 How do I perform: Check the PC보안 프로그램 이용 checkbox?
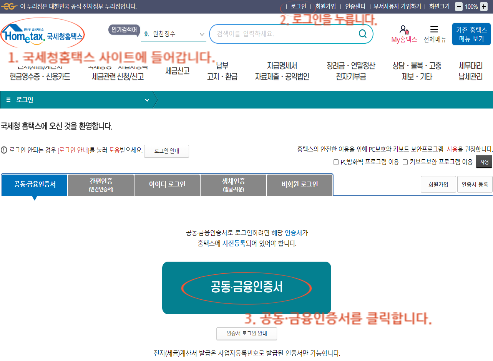click(x=336, y=162)
